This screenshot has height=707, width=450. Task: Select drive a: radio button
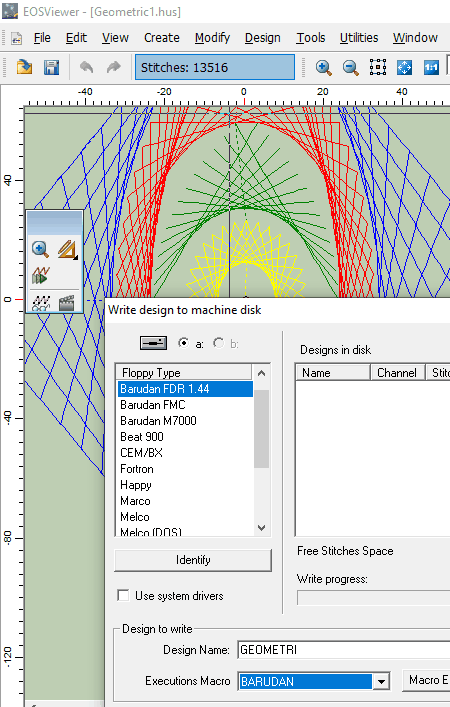[x=184, y=343]
